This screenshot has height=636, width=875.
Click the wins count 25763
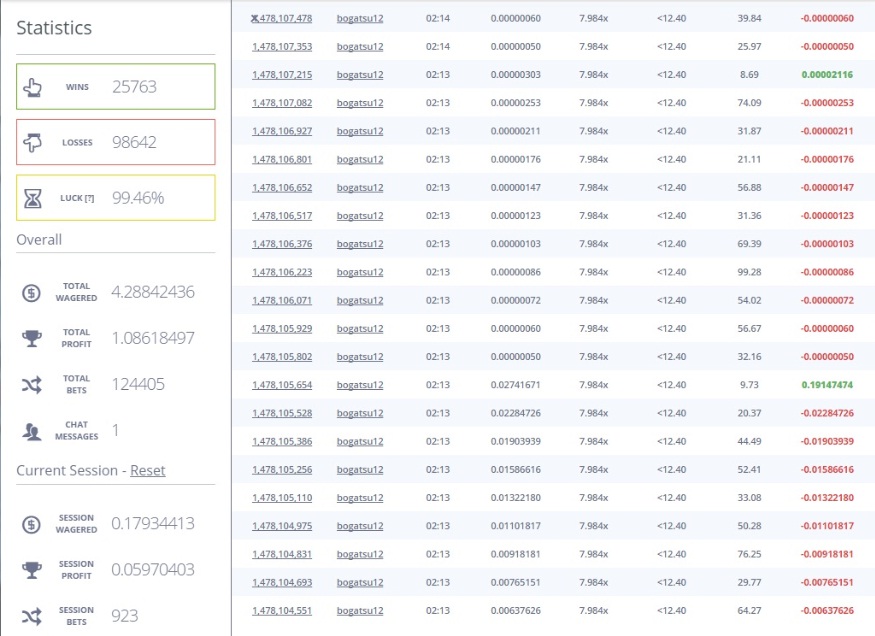(x=134, y=87)
